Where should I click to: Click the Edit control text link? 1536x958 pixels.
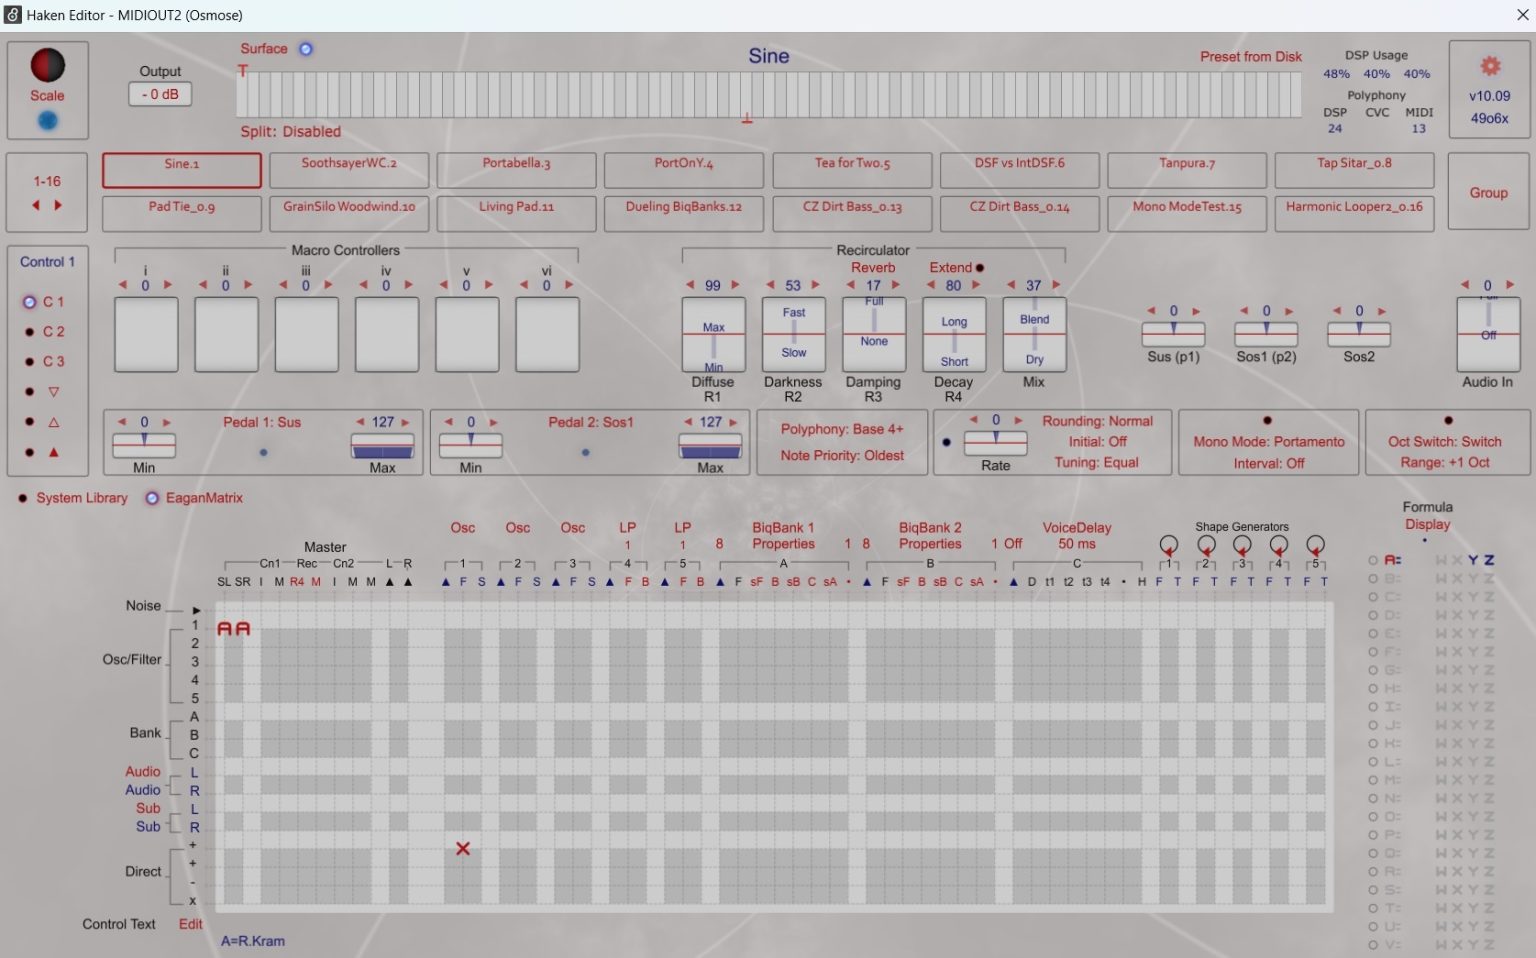pyautogui.click(x=190, y=924)
